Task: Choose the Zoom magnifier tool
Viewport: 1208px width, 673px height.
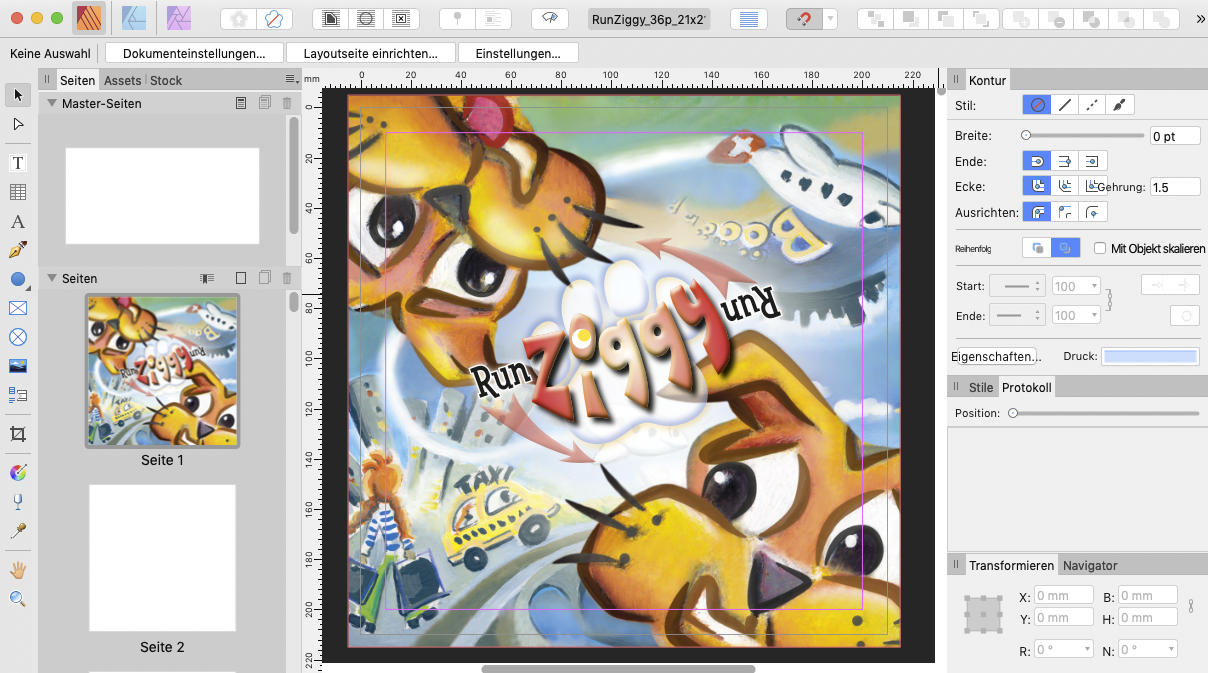Action: pyautogui.click(x=18, y=599)
